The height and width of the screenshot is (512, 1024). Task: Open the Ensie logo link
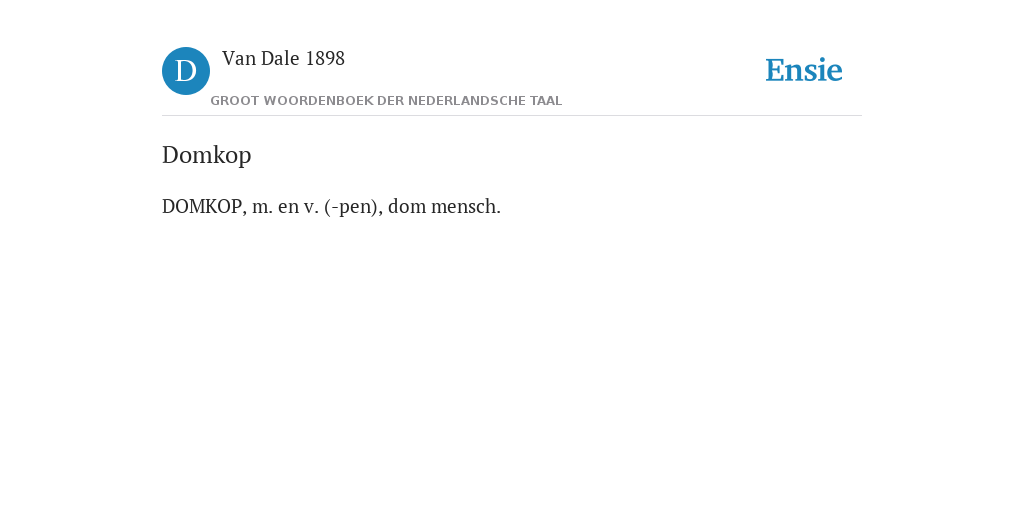(804, 70)
